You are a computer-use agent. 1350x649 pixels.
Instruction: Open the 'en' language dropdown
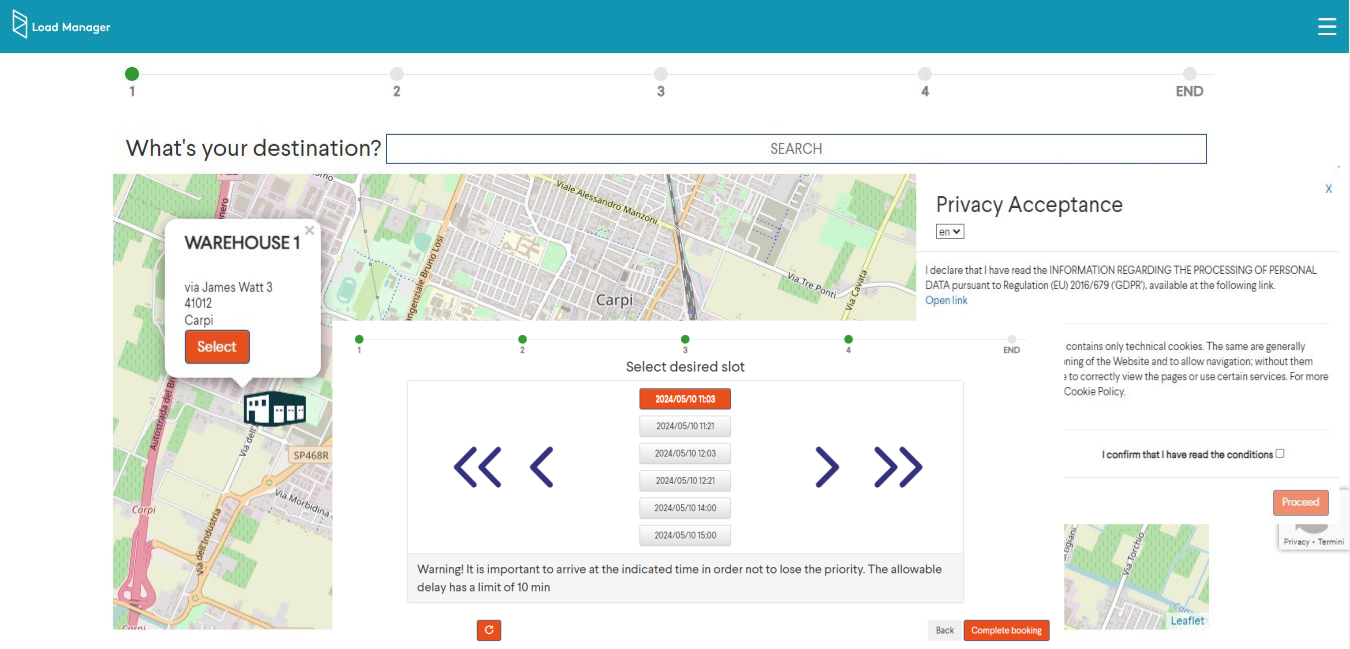coord(950,231)
